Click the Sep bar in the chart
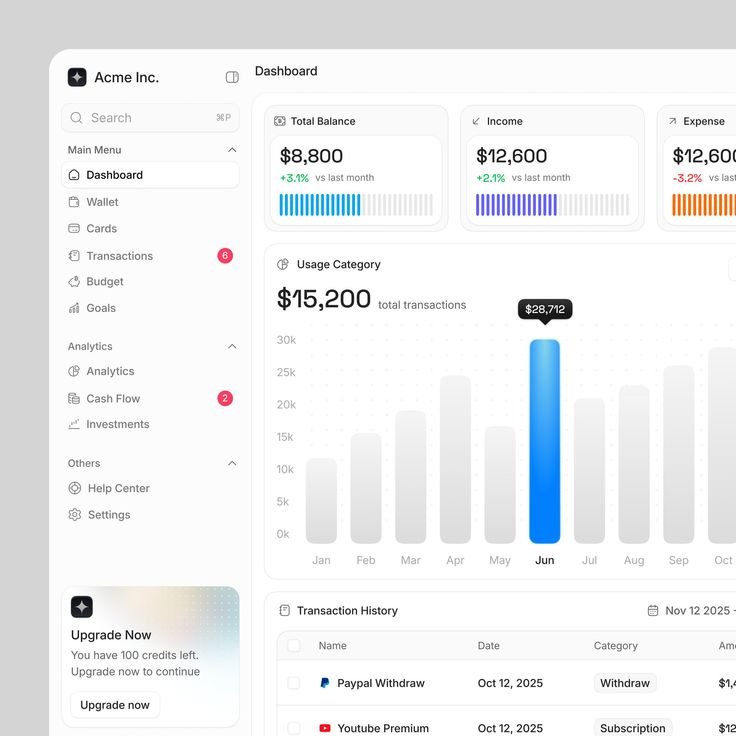Viewport: 736px width, 736px height. [x=678, y=454]
